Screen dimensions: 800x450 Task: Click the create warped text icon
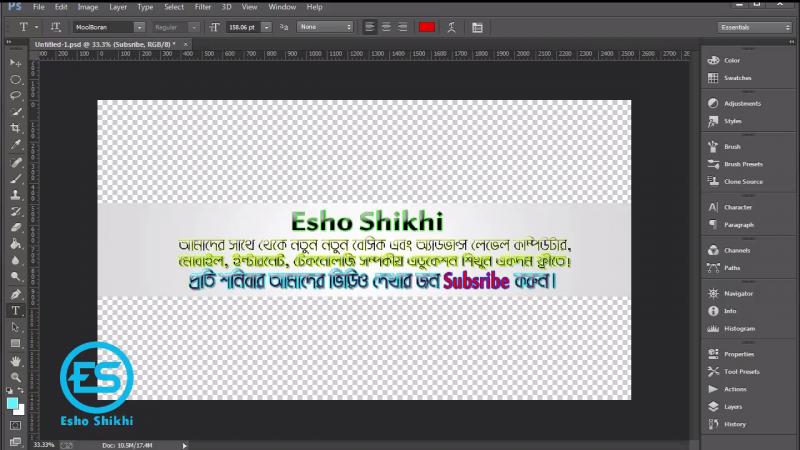point(453,26)
